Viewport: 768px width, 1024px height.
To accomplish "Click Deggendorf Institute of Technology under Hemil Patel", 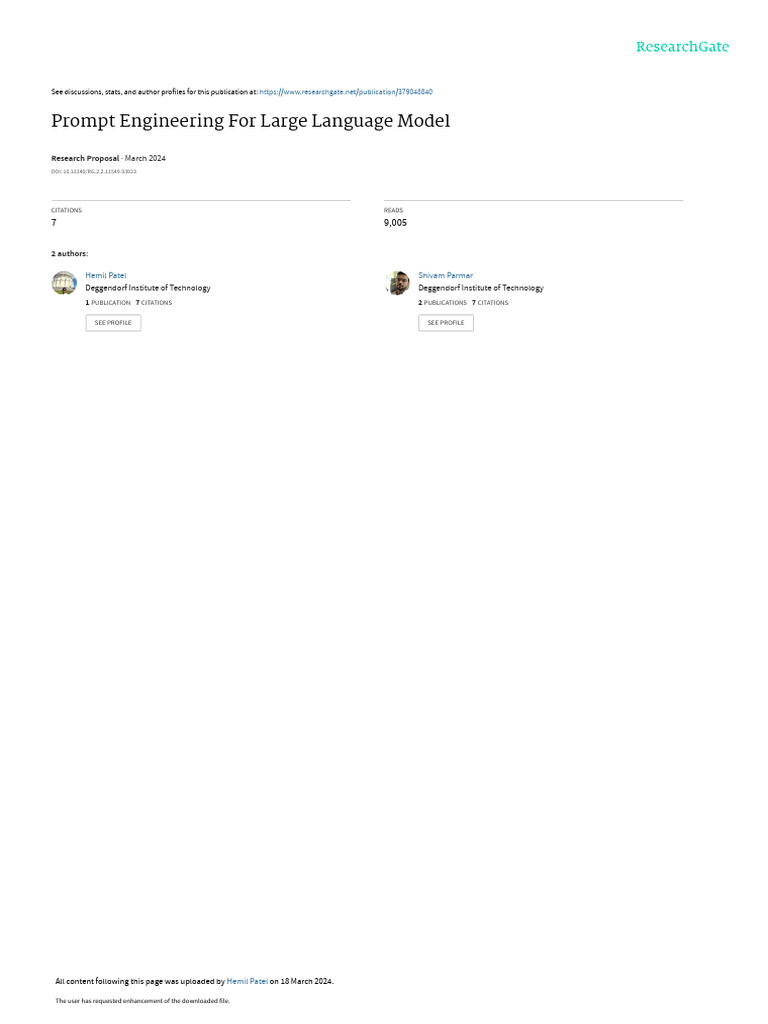I will 148,288.
